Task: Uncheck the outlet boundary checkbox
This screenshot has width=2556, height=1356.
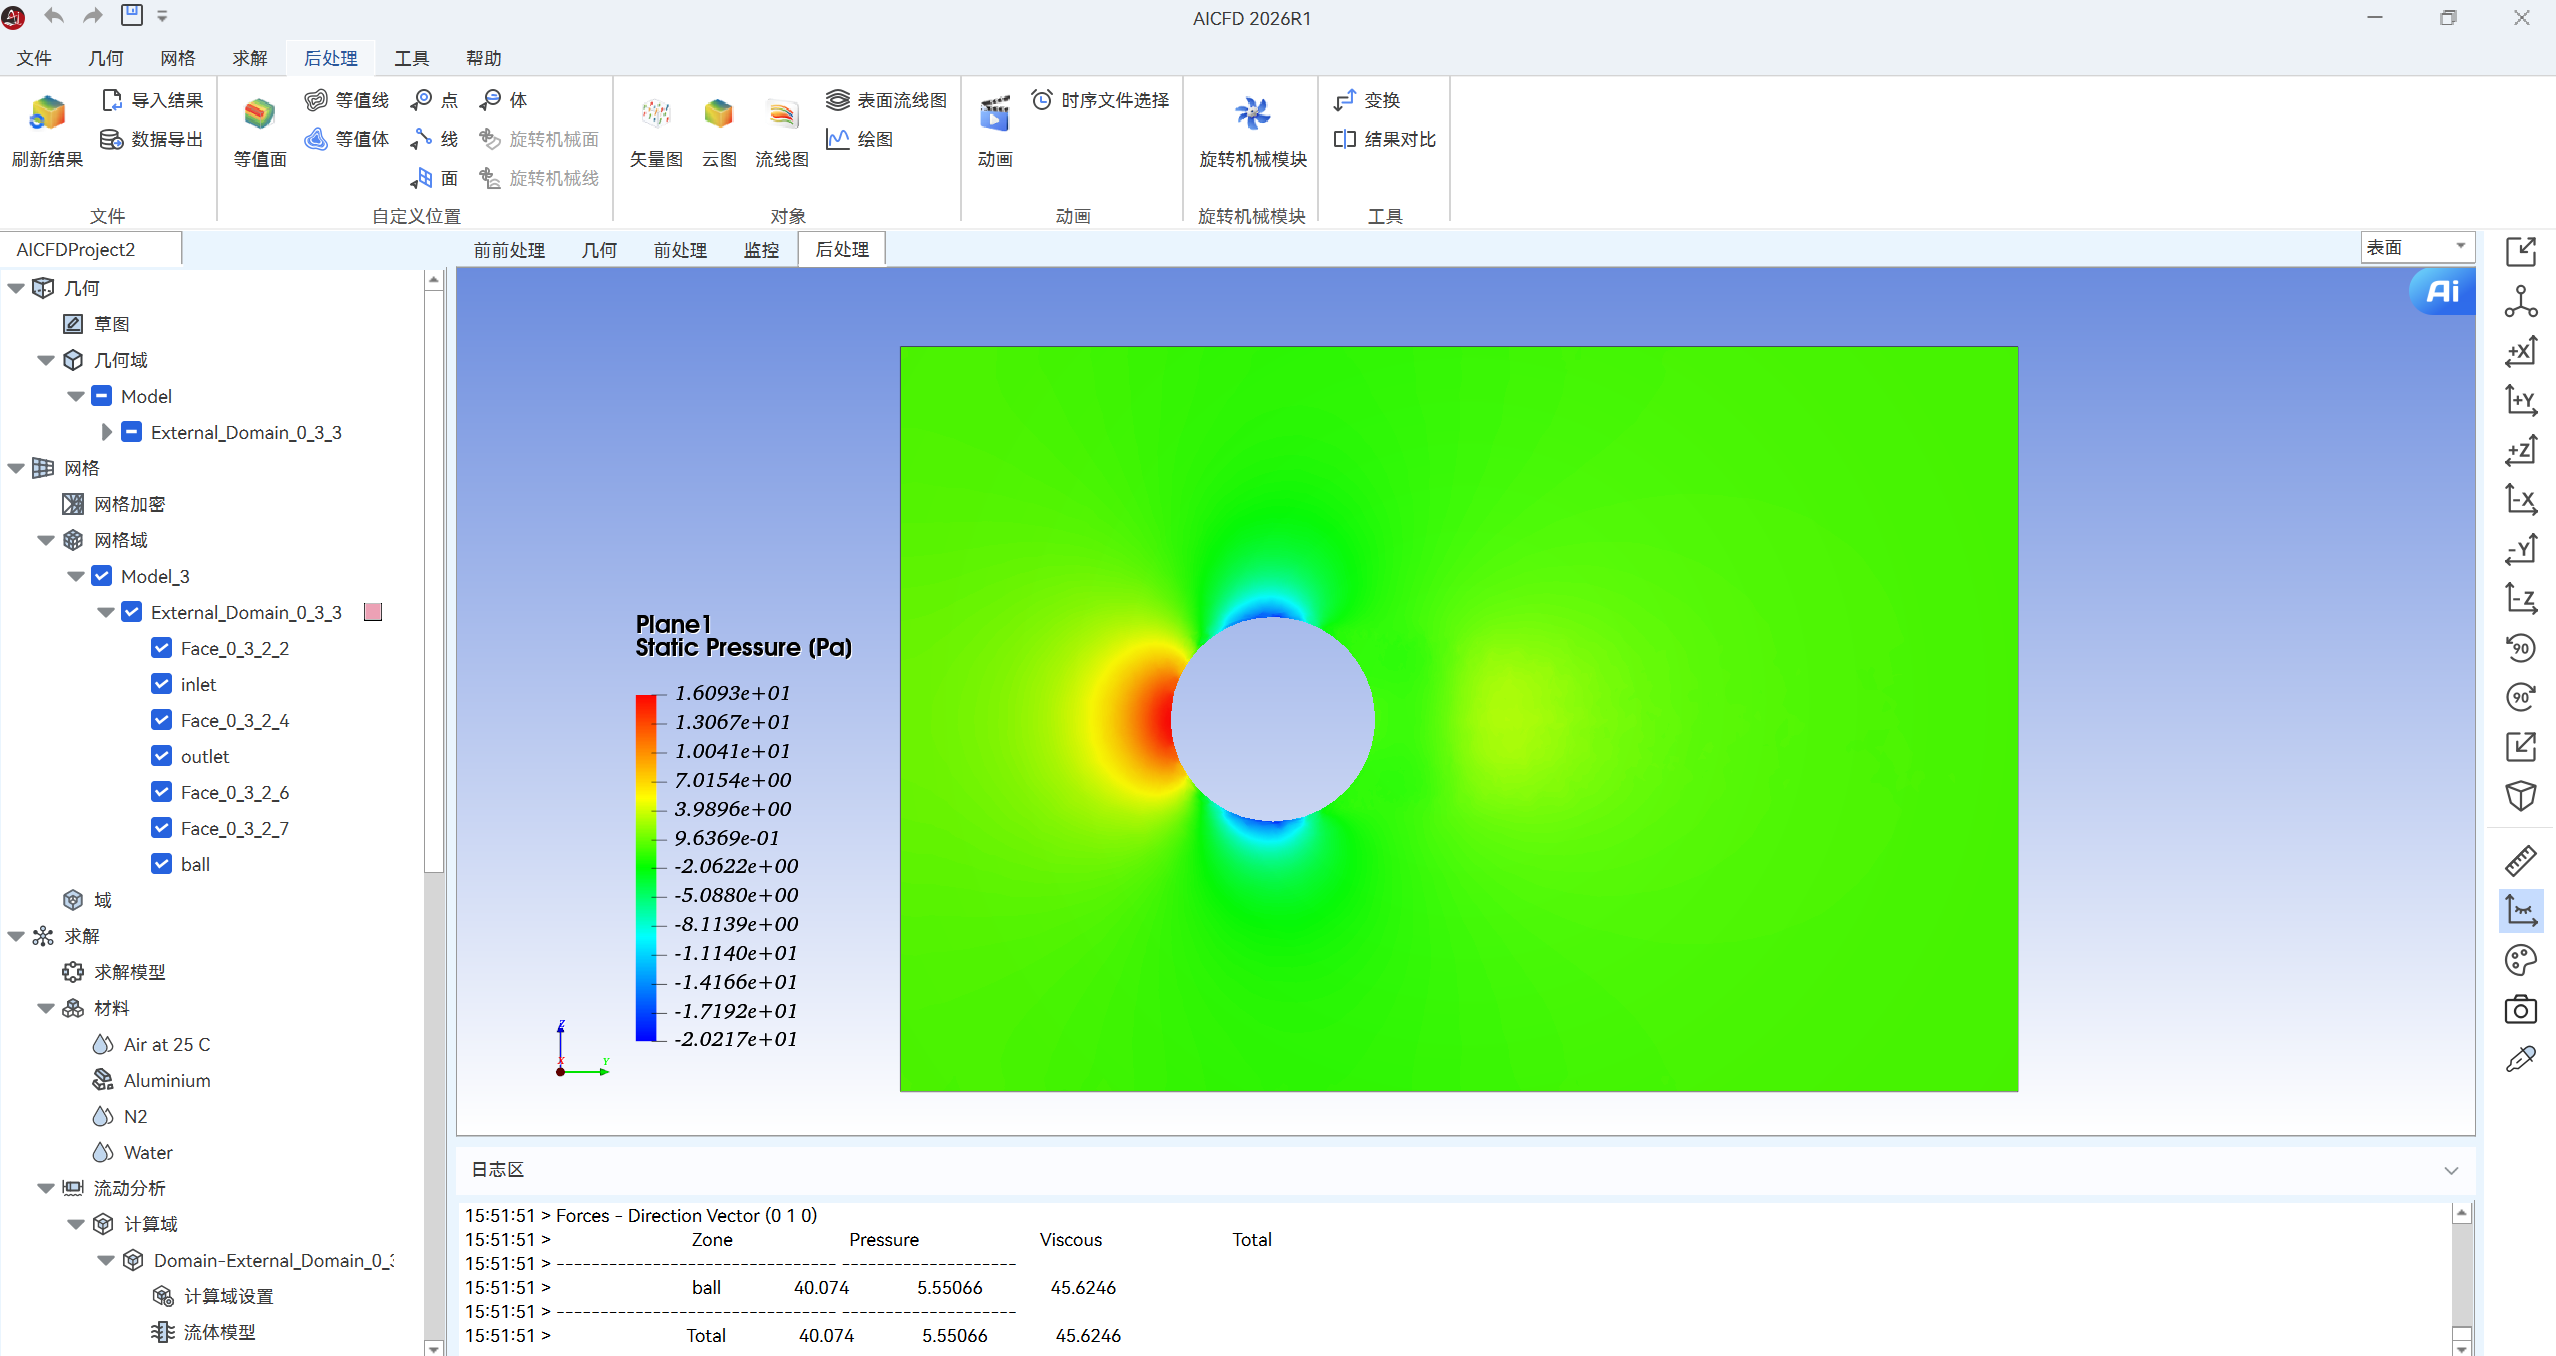Action: [161, 756]
